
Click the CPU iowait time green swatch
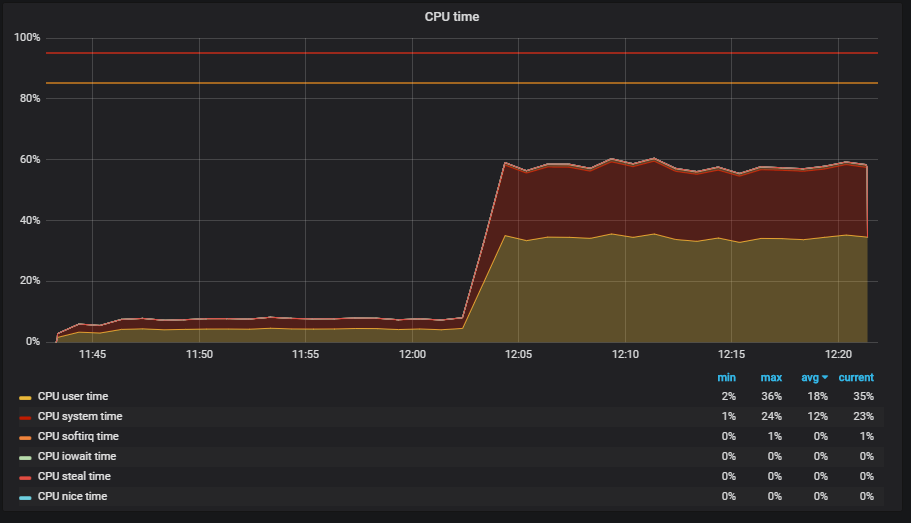[25, 458]
